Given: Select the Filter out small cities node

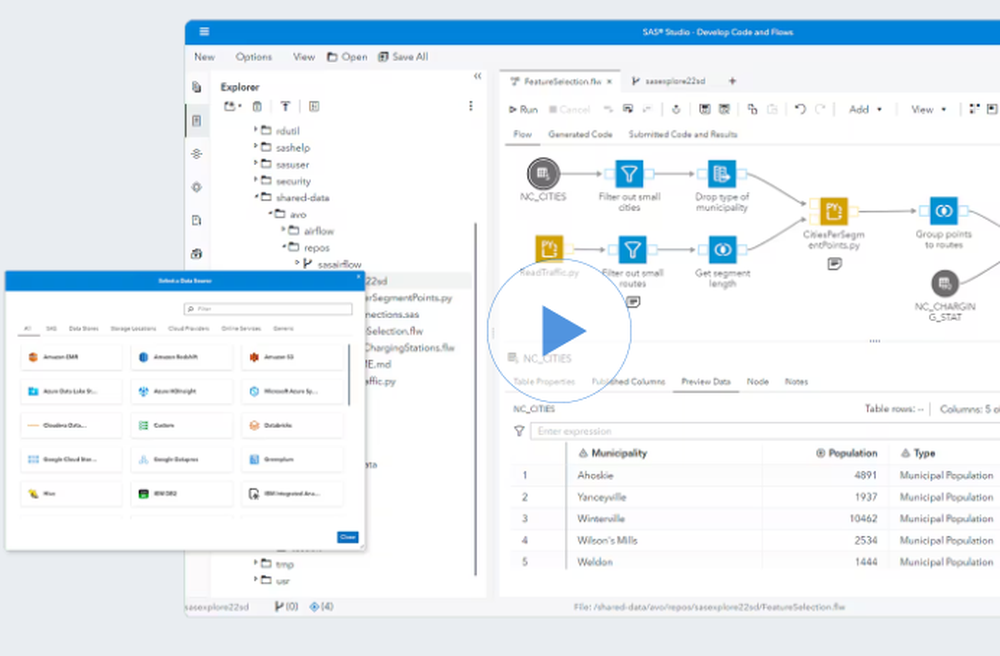Looking at the screenshot, I should click(629, 173).
